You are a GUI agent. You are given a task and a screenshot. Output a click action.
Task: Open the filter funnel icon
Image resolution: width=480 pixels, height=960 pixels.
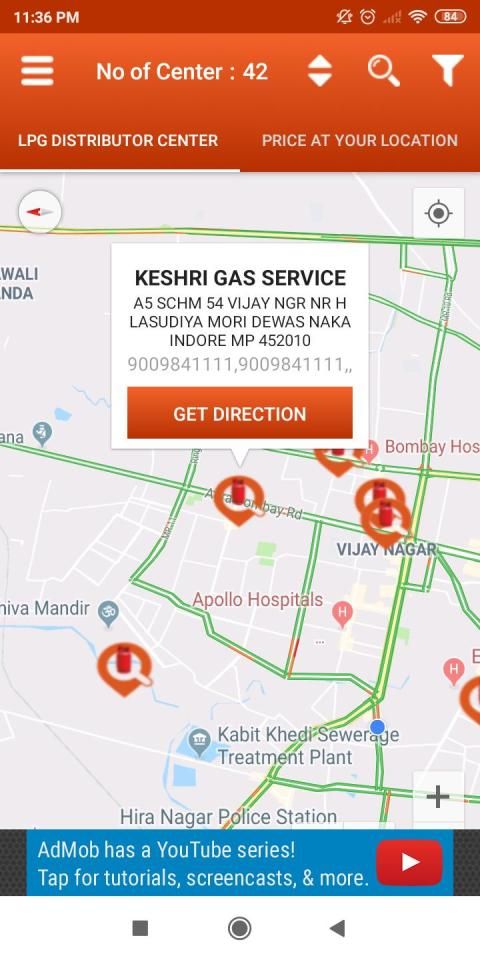pyautogui.click(x=448, y=72)
